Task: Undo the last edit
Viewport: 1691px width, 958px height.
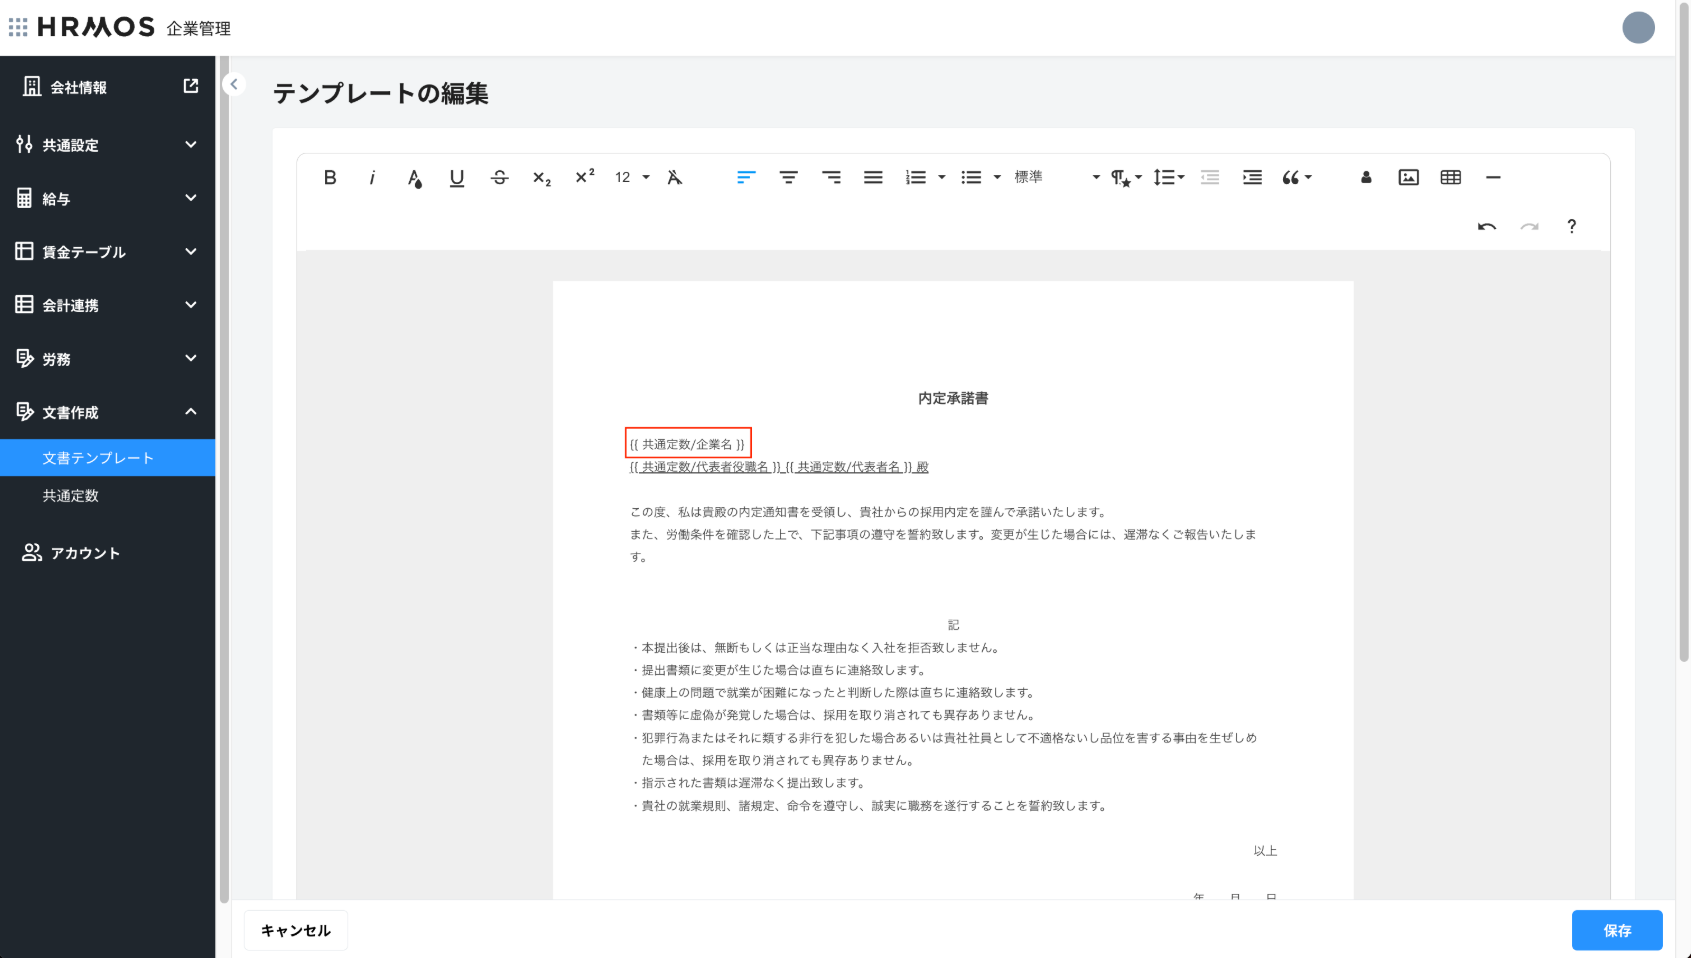Action: 1487,227
